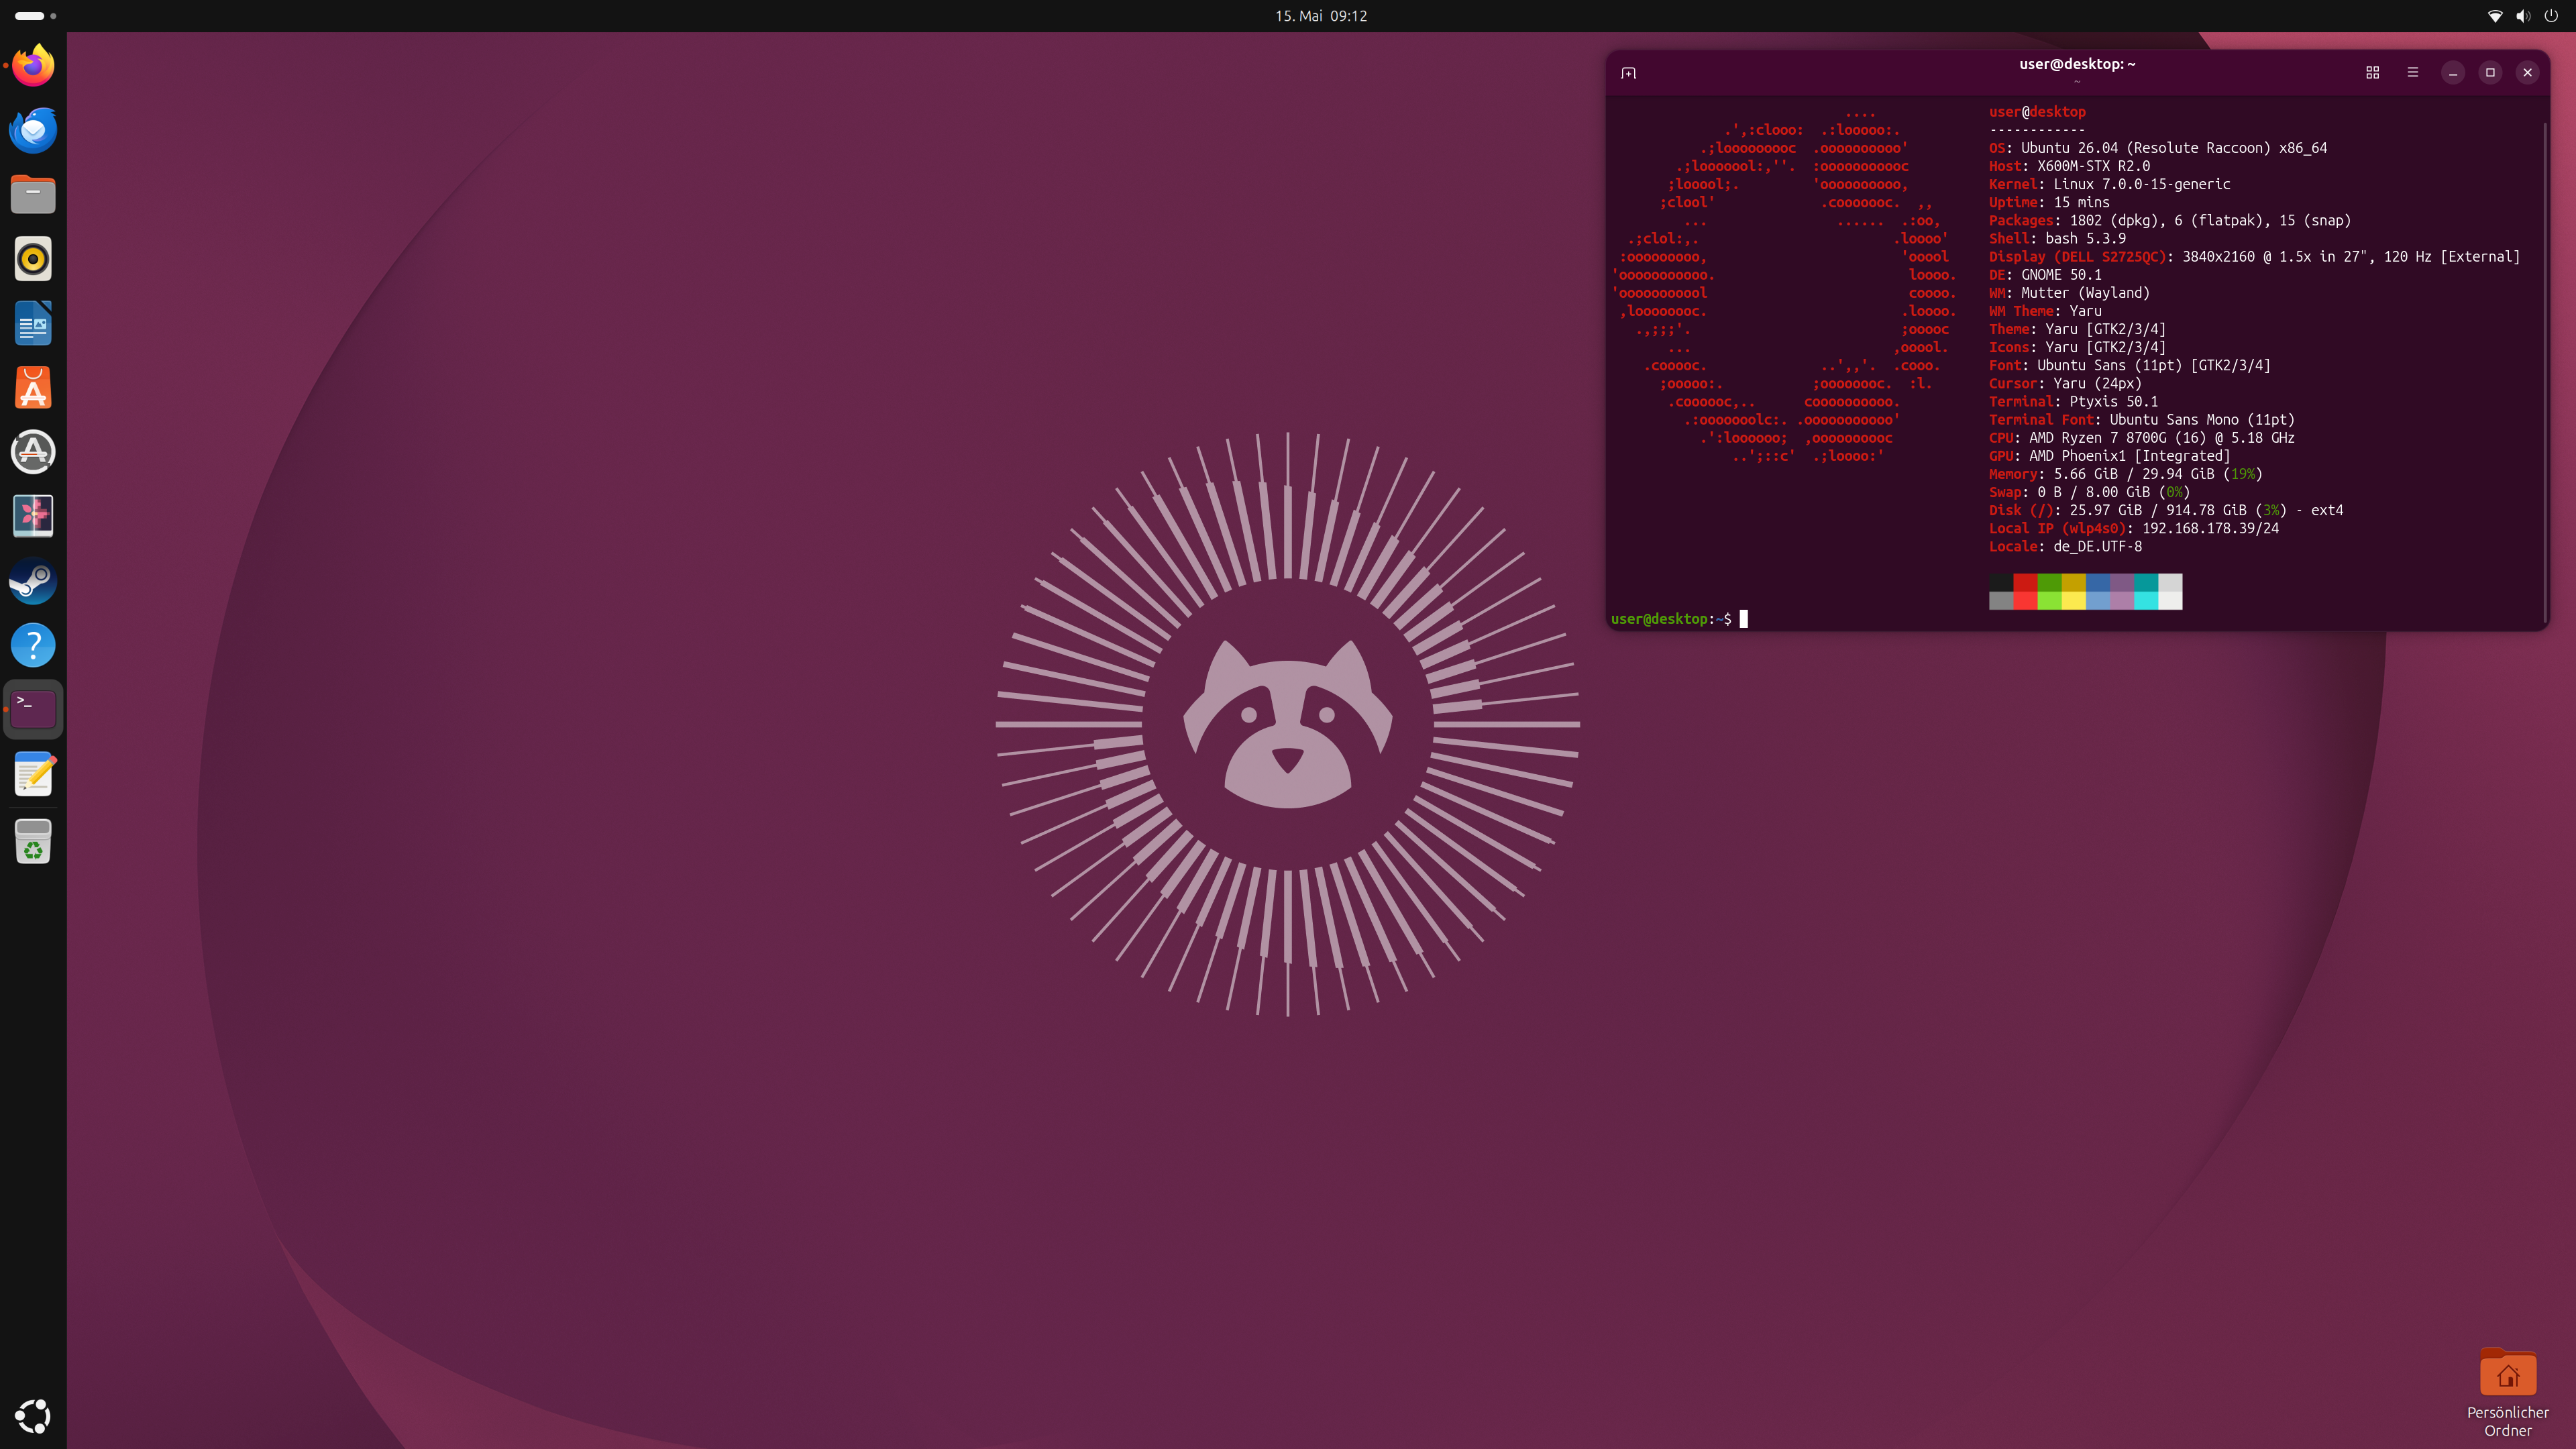Click the 'Kernel: Linux 7.0.0-15-generic' line

[x=2110, y=184]
